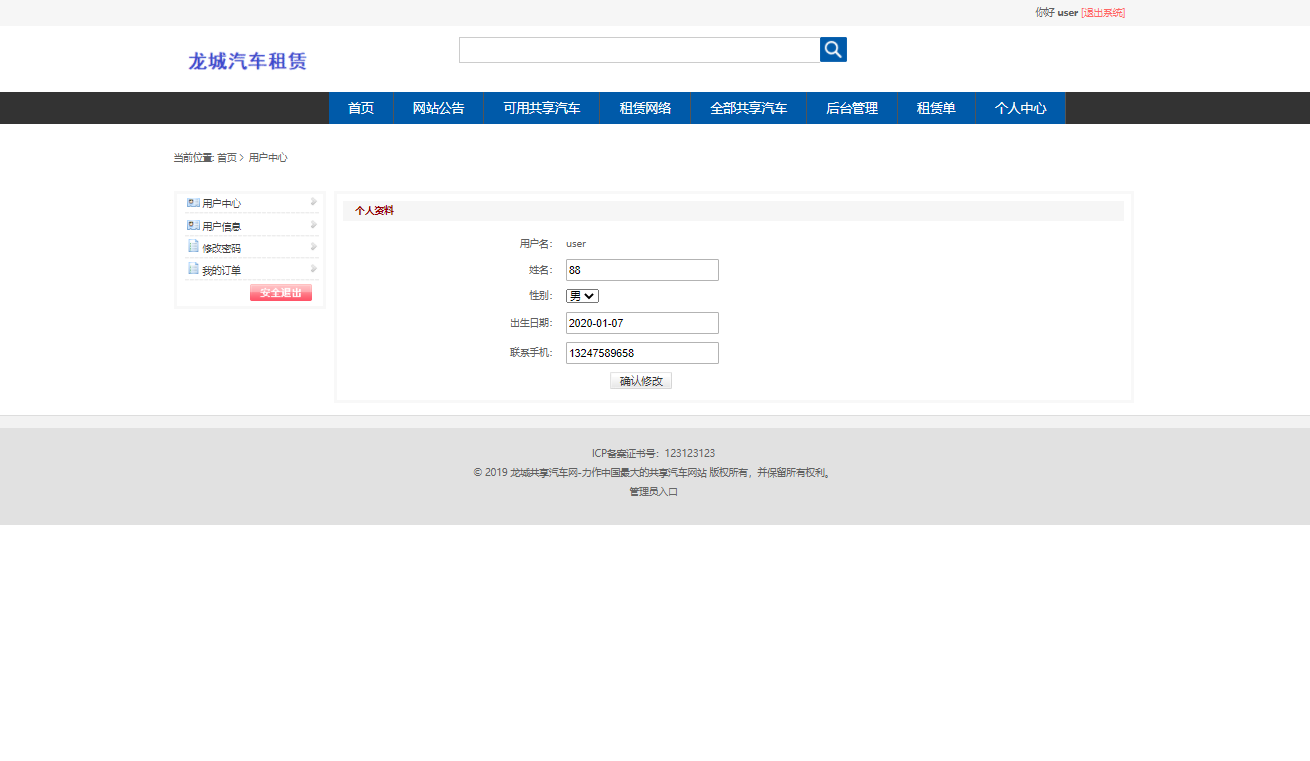1310x761 pixels.
Task: Click the 出生日期 birth date field
Action: click(642, 323)
